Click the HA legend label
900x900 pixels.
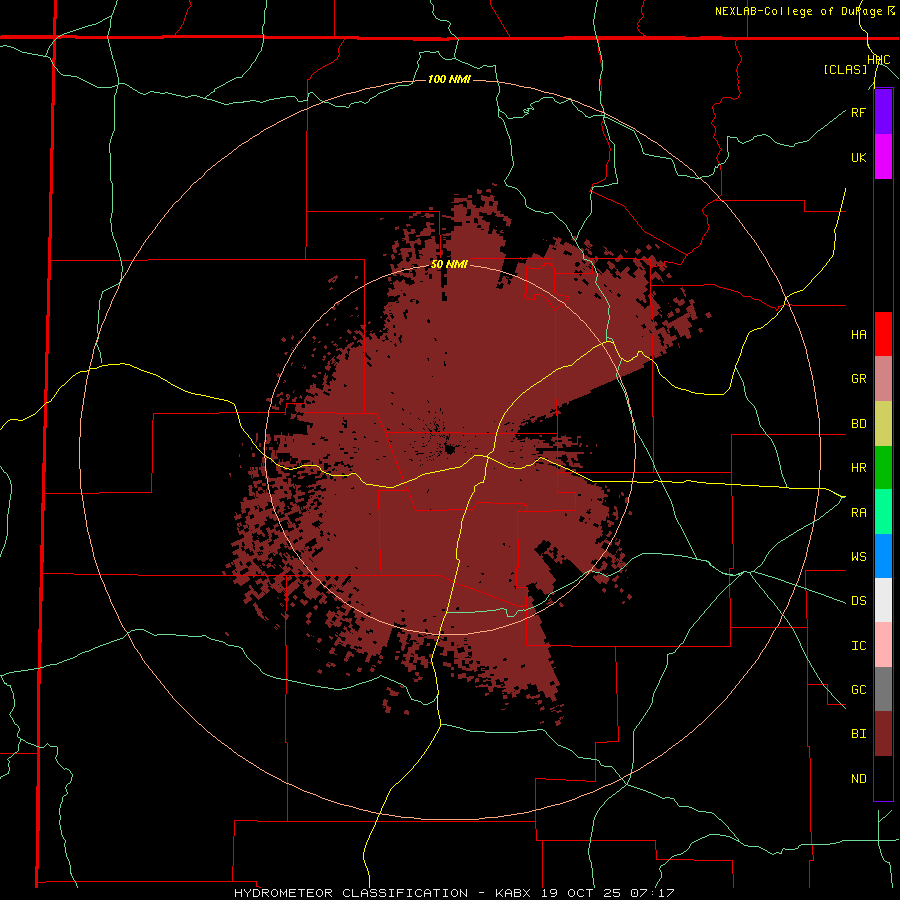[x=858, y=335]
